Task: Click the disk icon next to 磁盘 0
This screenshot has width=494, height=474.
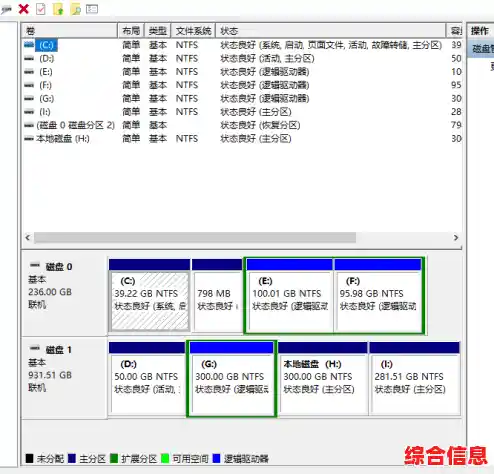Action: (35, 265)
